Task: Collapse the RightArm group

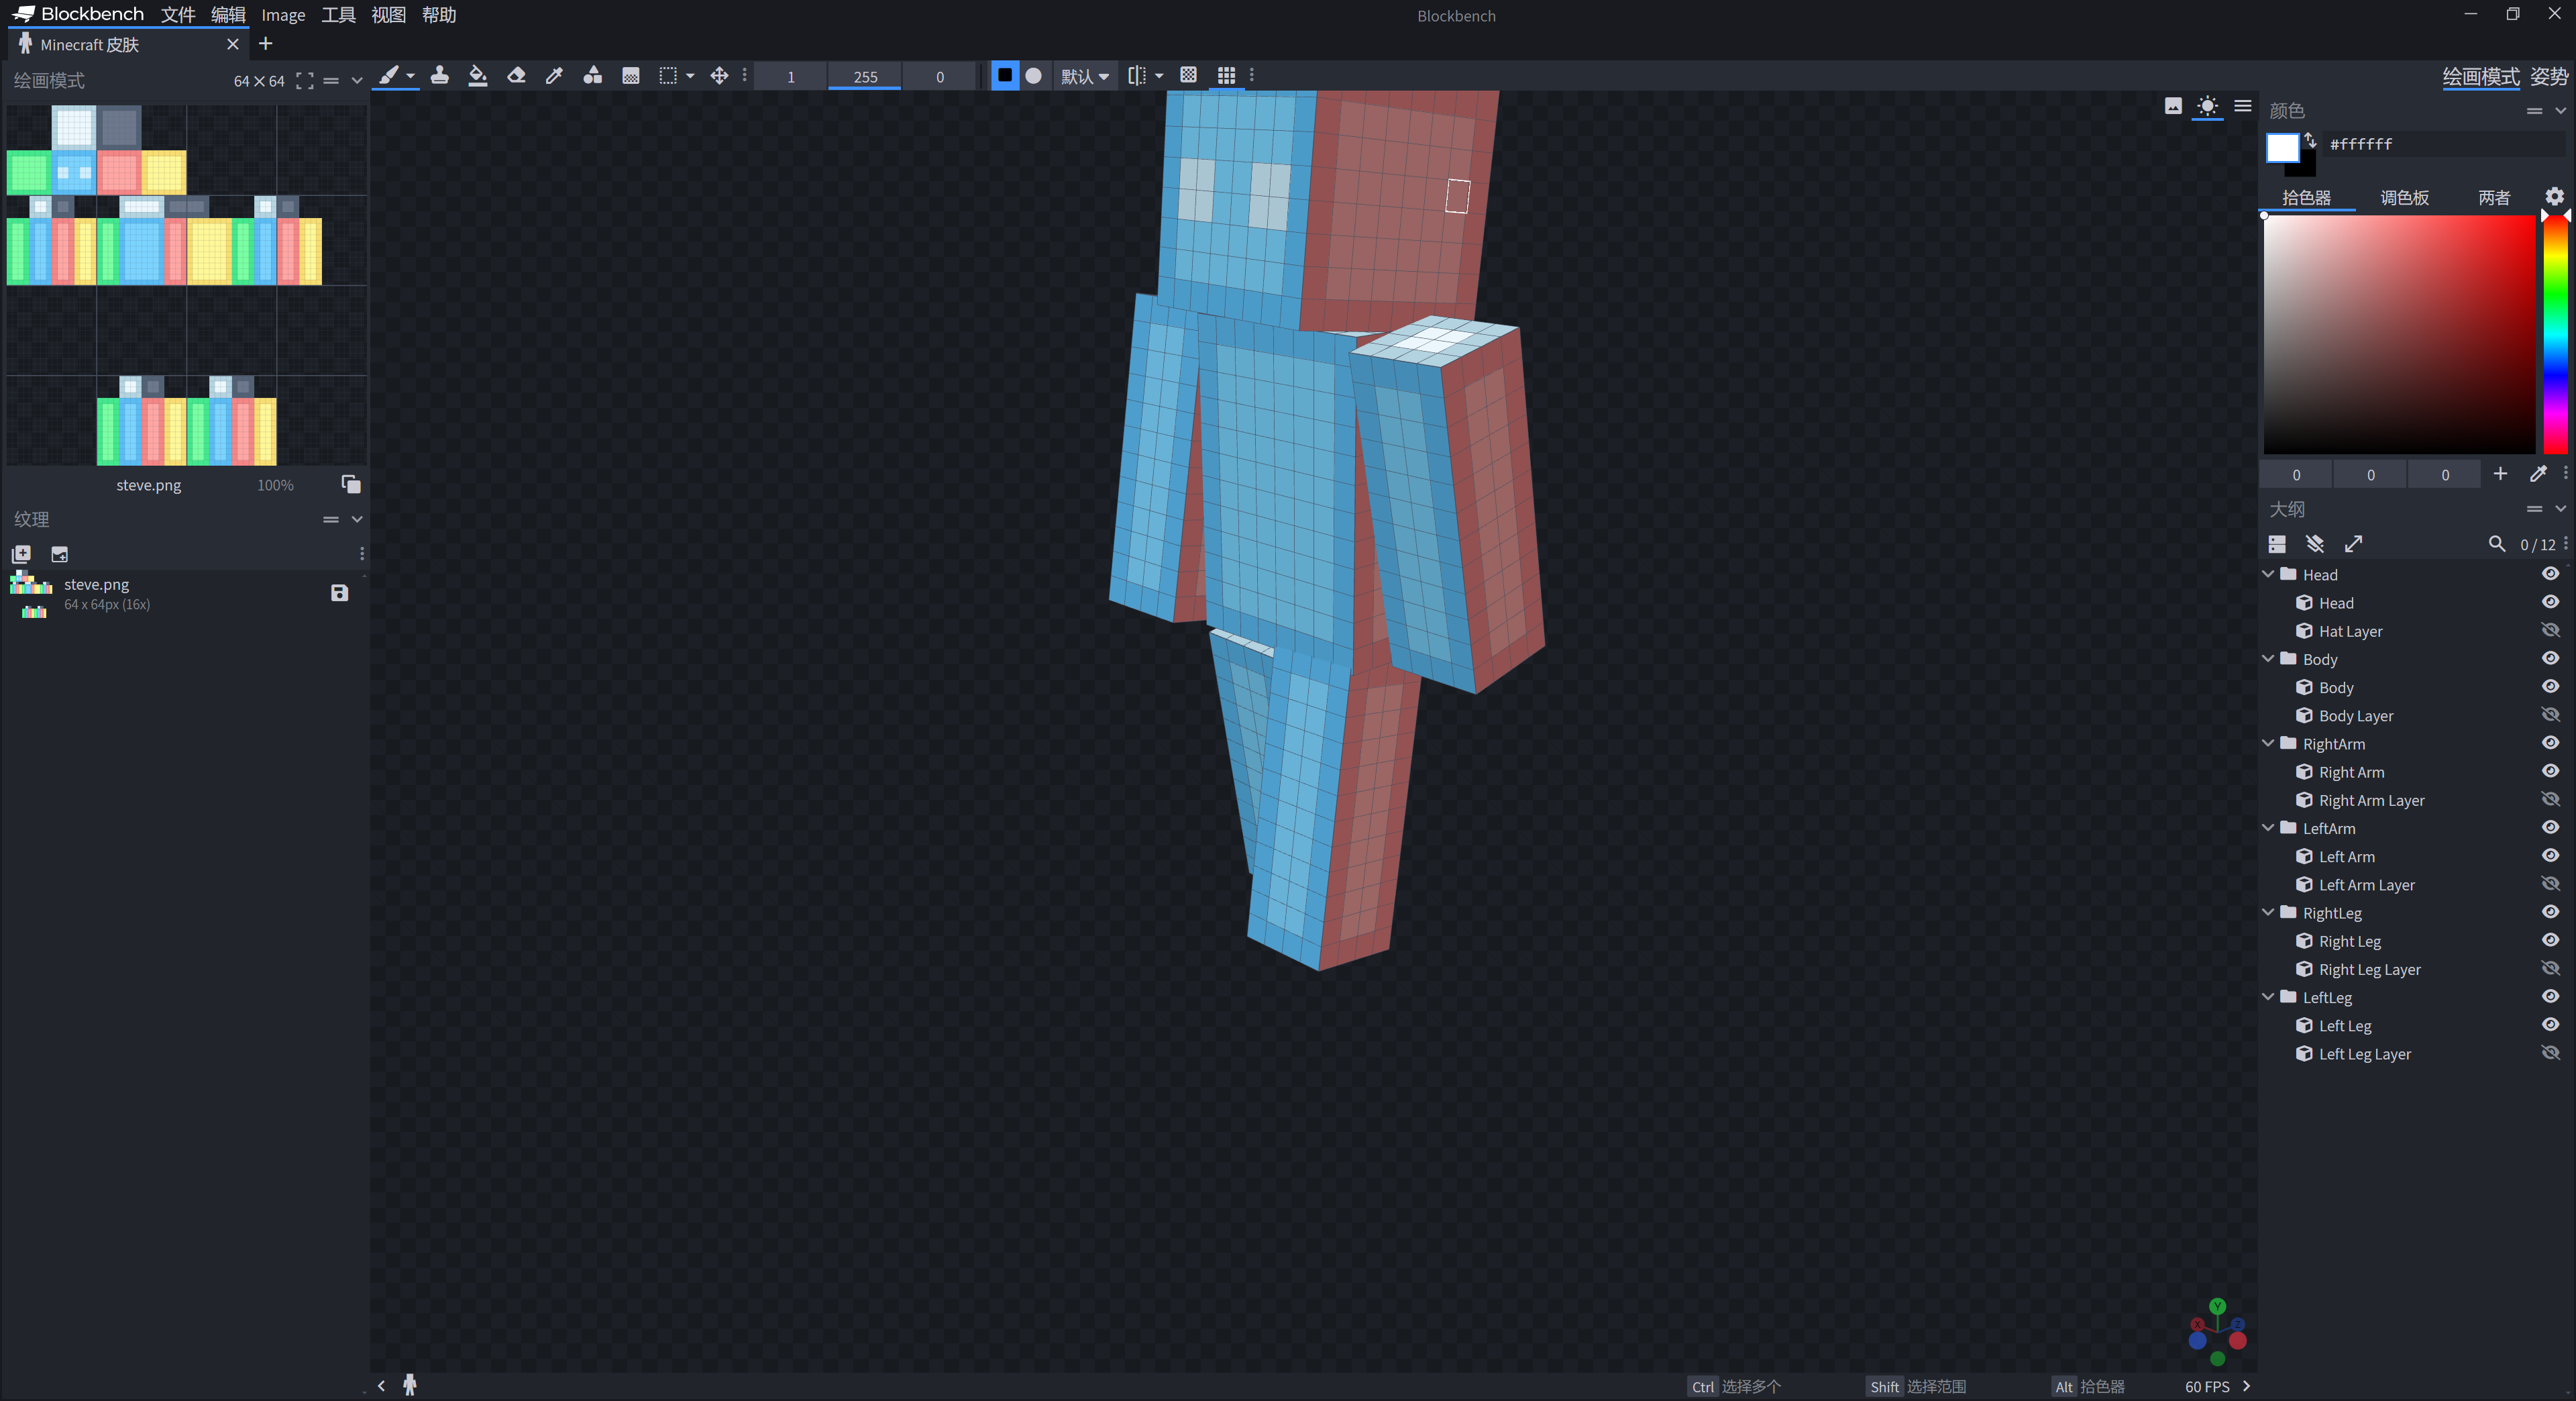Action: [2268, 743]
